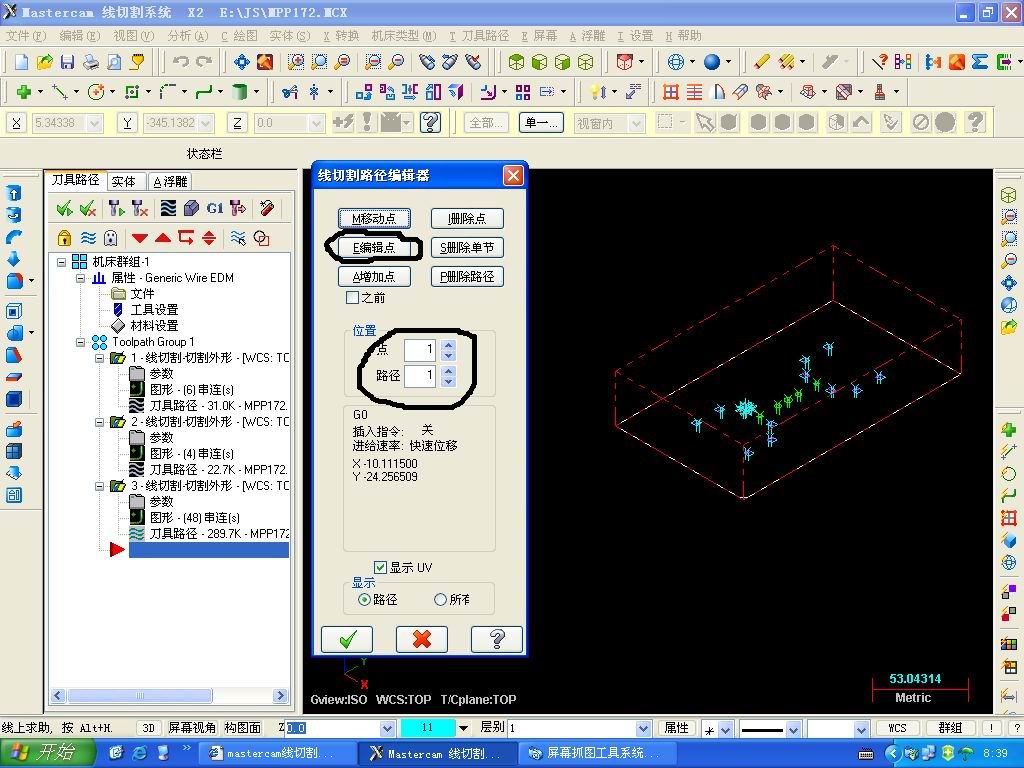The image size is (1024, 768).
Task: Click the green check OK button in dialog
Action: point(347,639)
